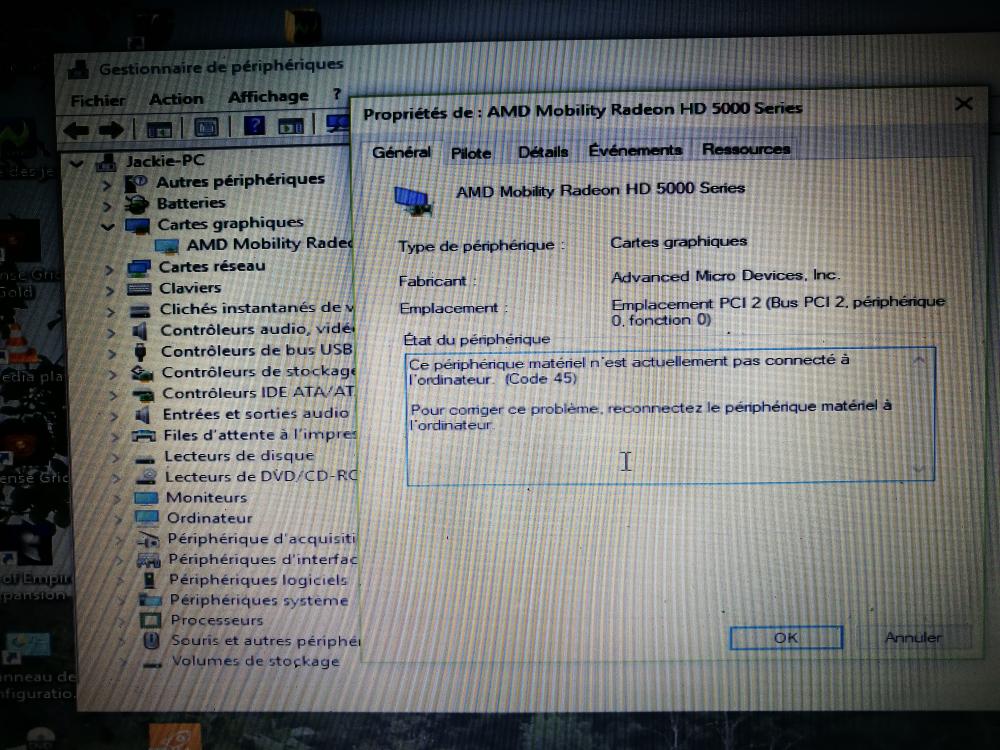Viewport: 1000px width, 750px height.
Task: Select Périphériques d'interface tree item
Action: point(262,559)
